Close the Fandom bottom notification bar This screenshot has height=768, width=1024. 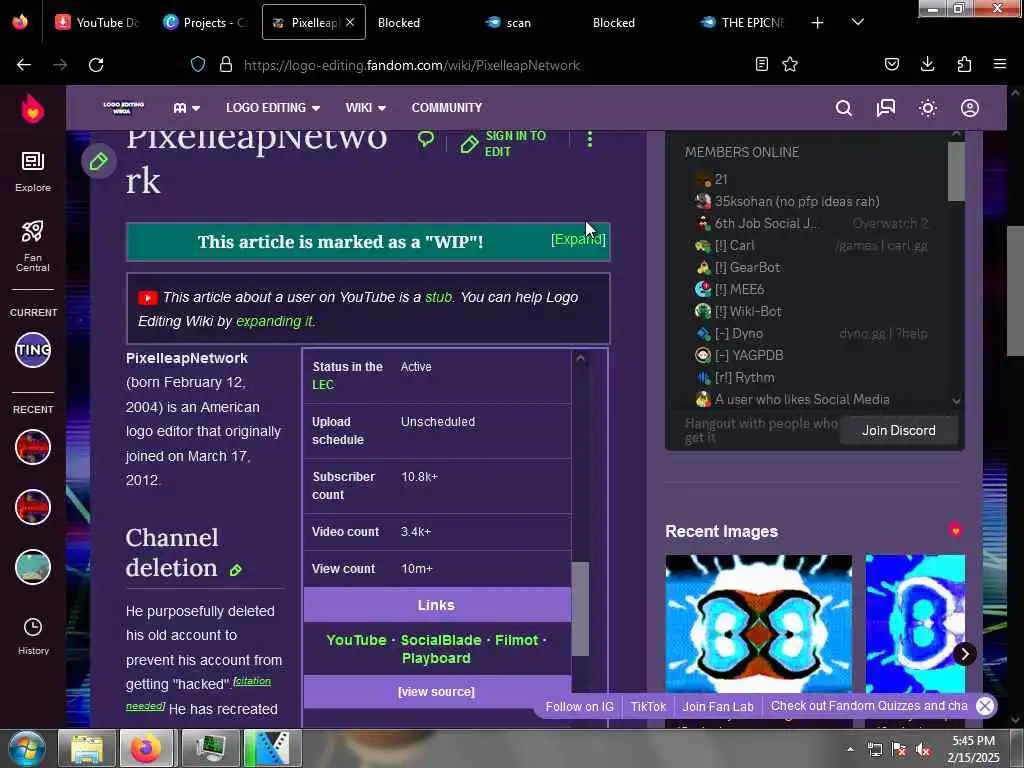tap(985, 706)
